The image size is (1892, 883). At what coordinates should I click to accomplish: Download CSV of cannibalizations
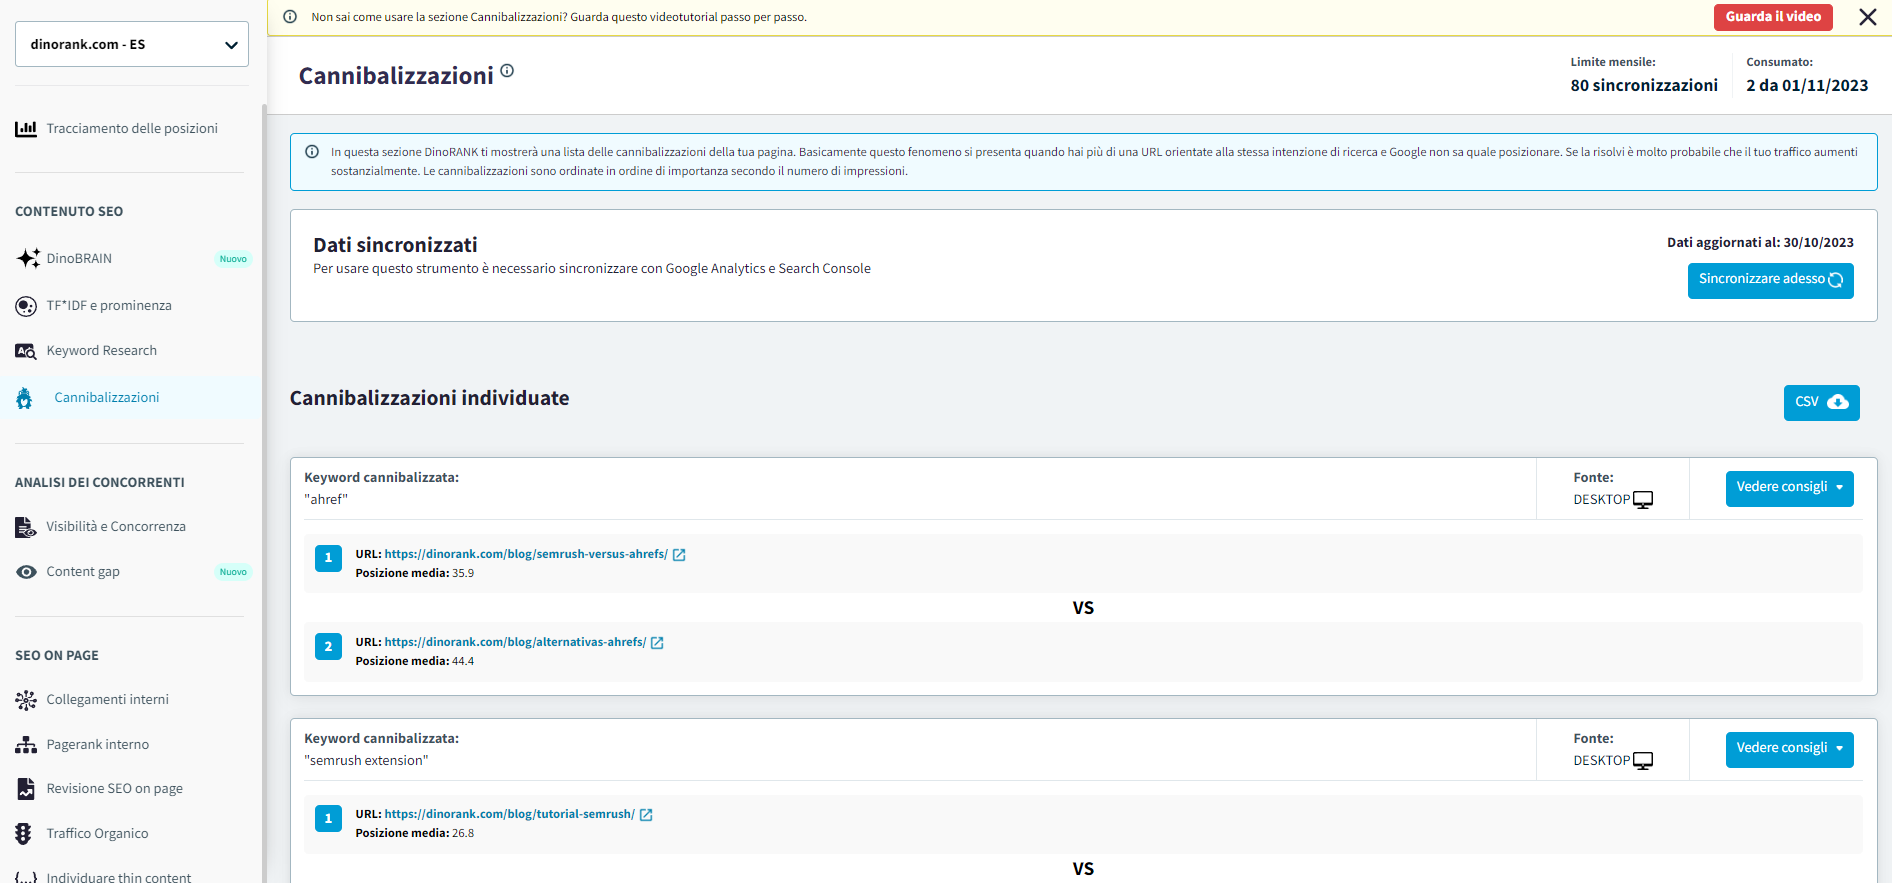(1821, 402)
